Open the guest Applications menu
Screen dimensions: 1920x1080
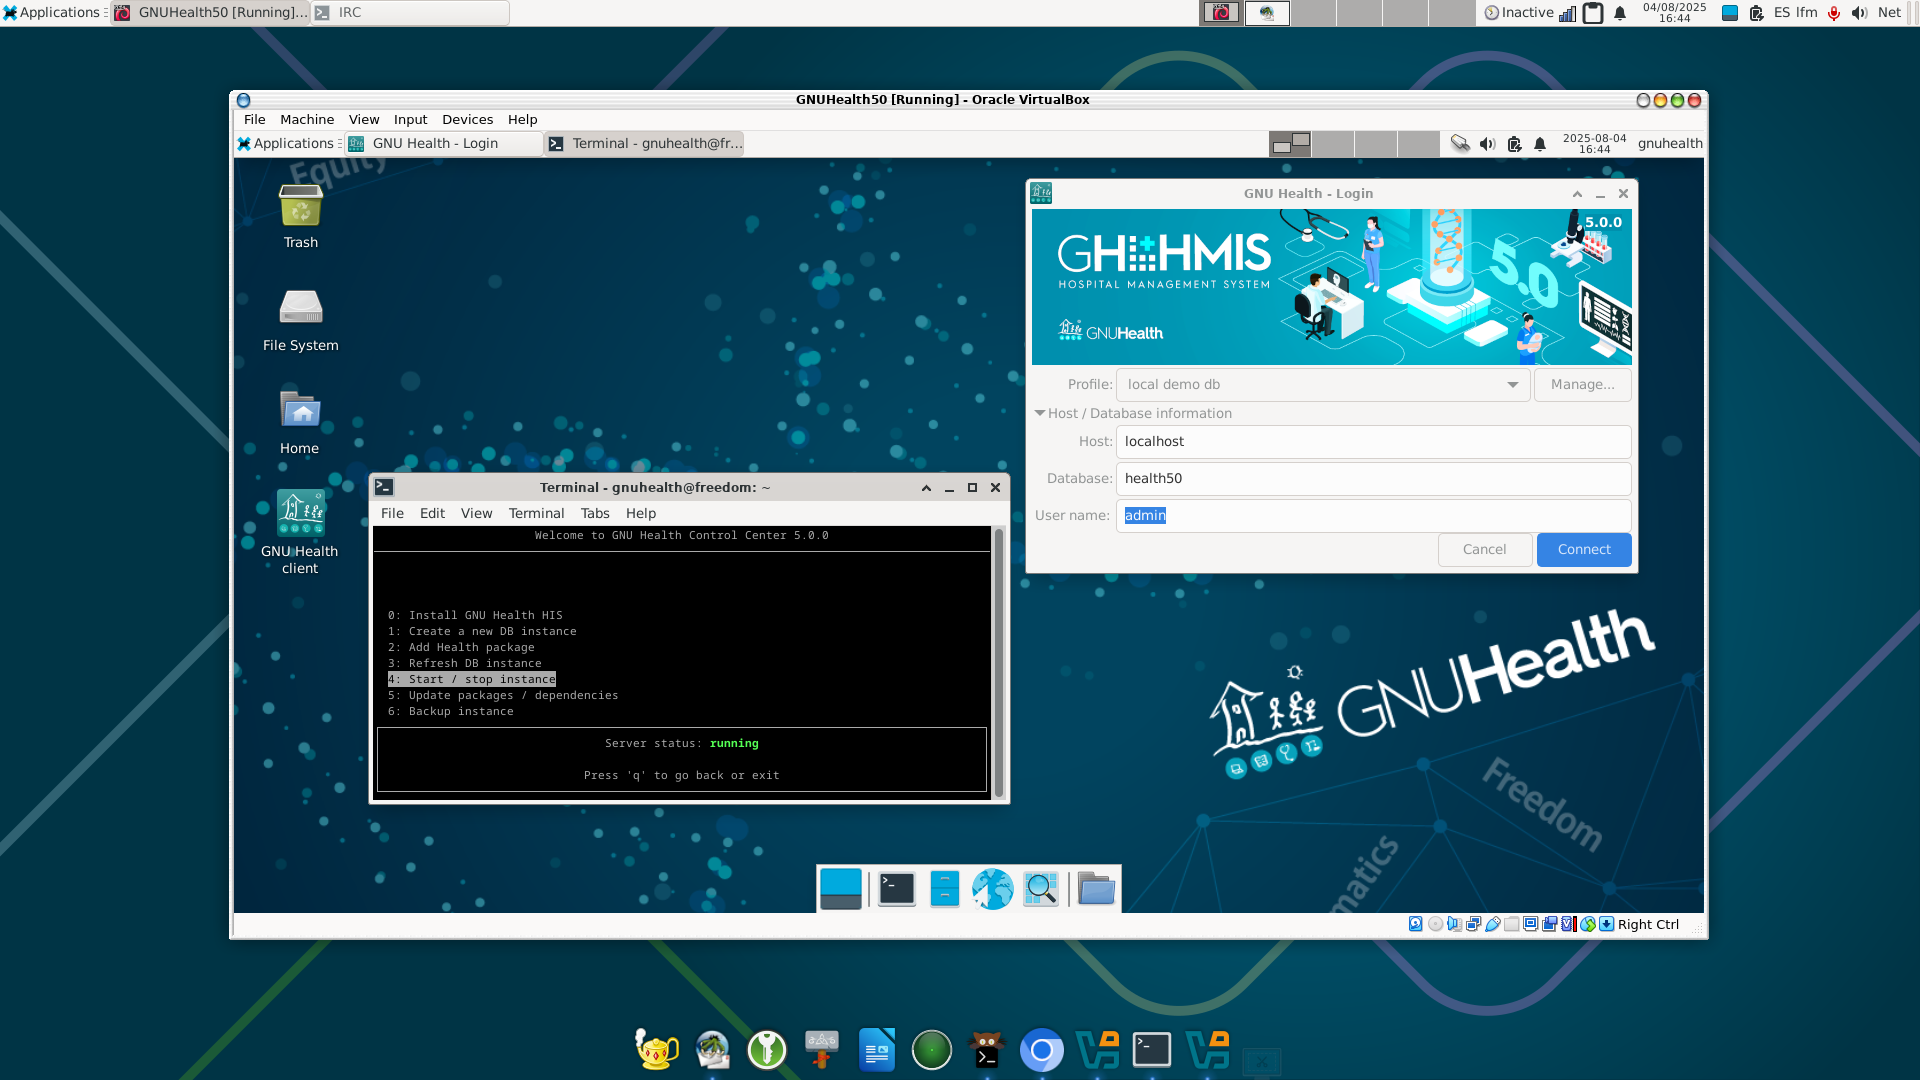click(x=287, y=144)
